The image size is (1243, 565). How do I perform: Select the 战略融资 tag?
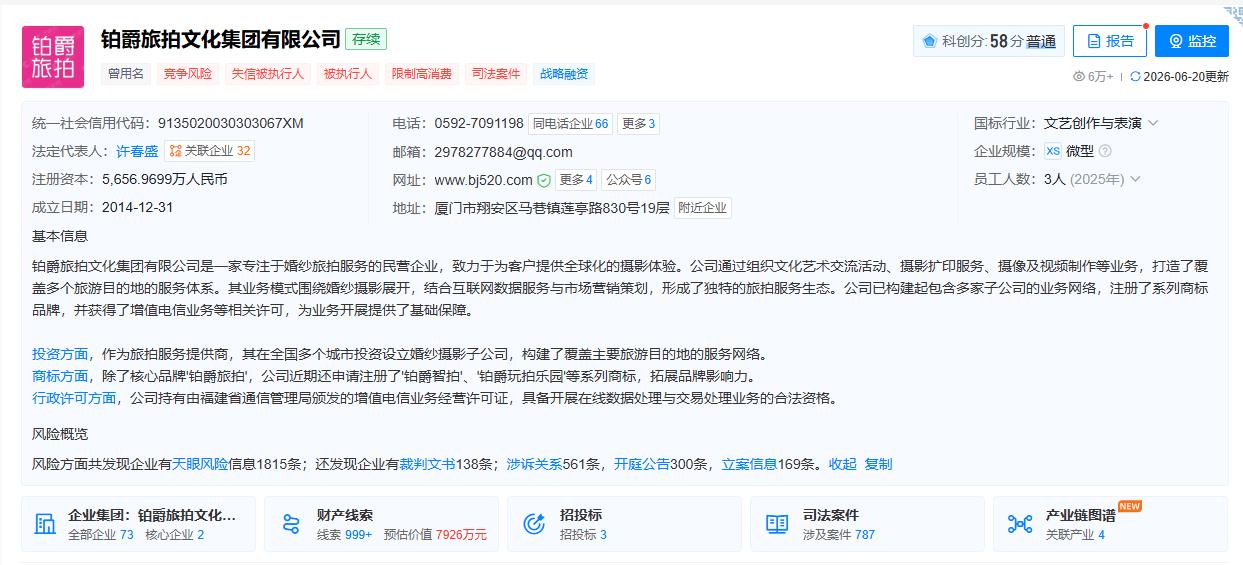pos(564,73)
